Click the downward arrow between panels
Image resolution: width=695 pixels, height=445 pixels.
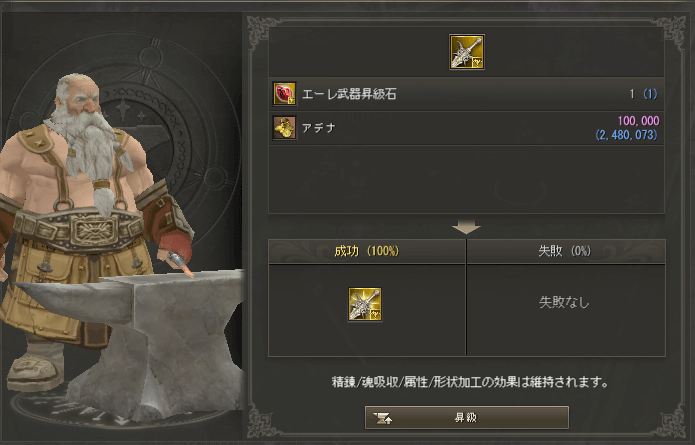tap(466, 226)
